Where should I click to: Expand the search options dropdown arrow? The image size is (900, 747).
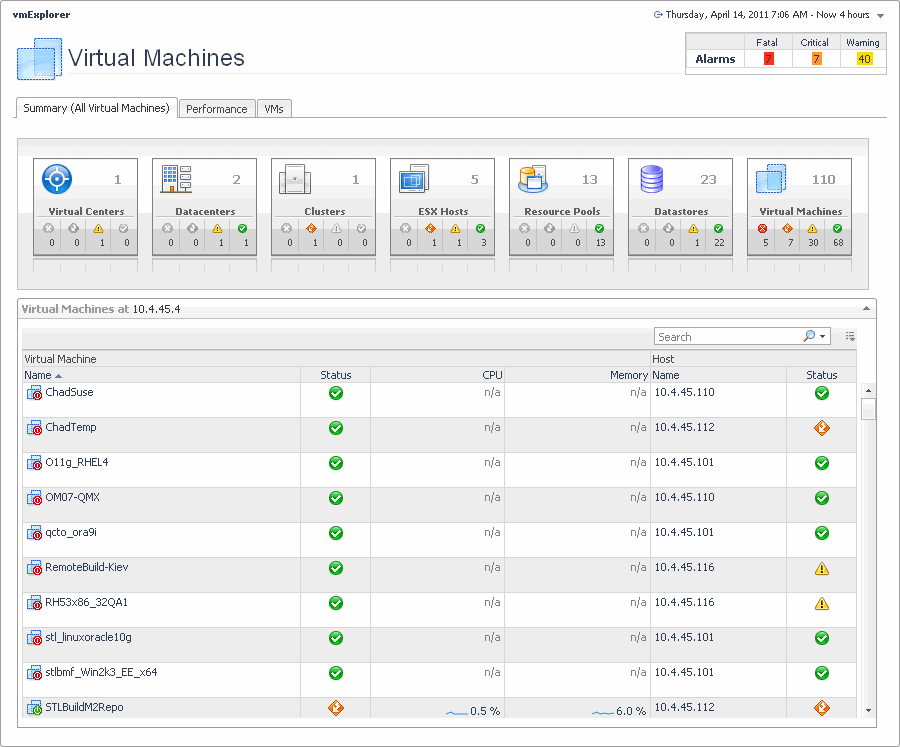823,337
